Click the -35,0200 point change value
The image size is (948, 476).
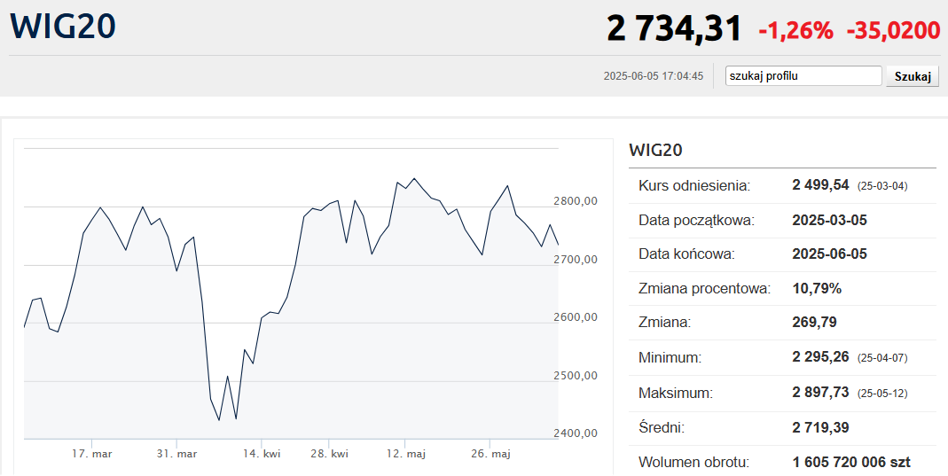coord(893,31)
